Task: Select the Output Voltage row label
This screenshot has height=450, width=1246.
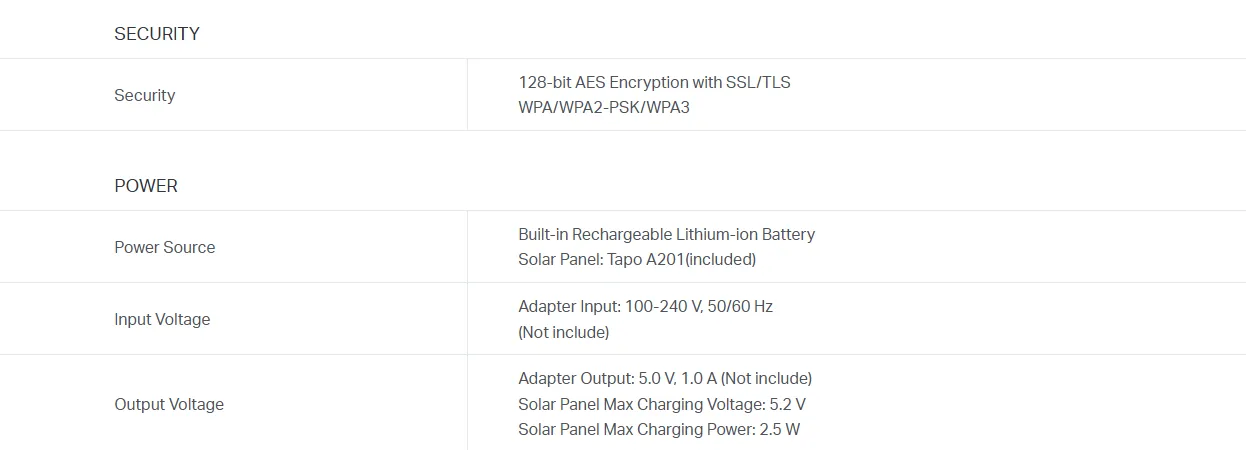Action: tap(169, 404)
